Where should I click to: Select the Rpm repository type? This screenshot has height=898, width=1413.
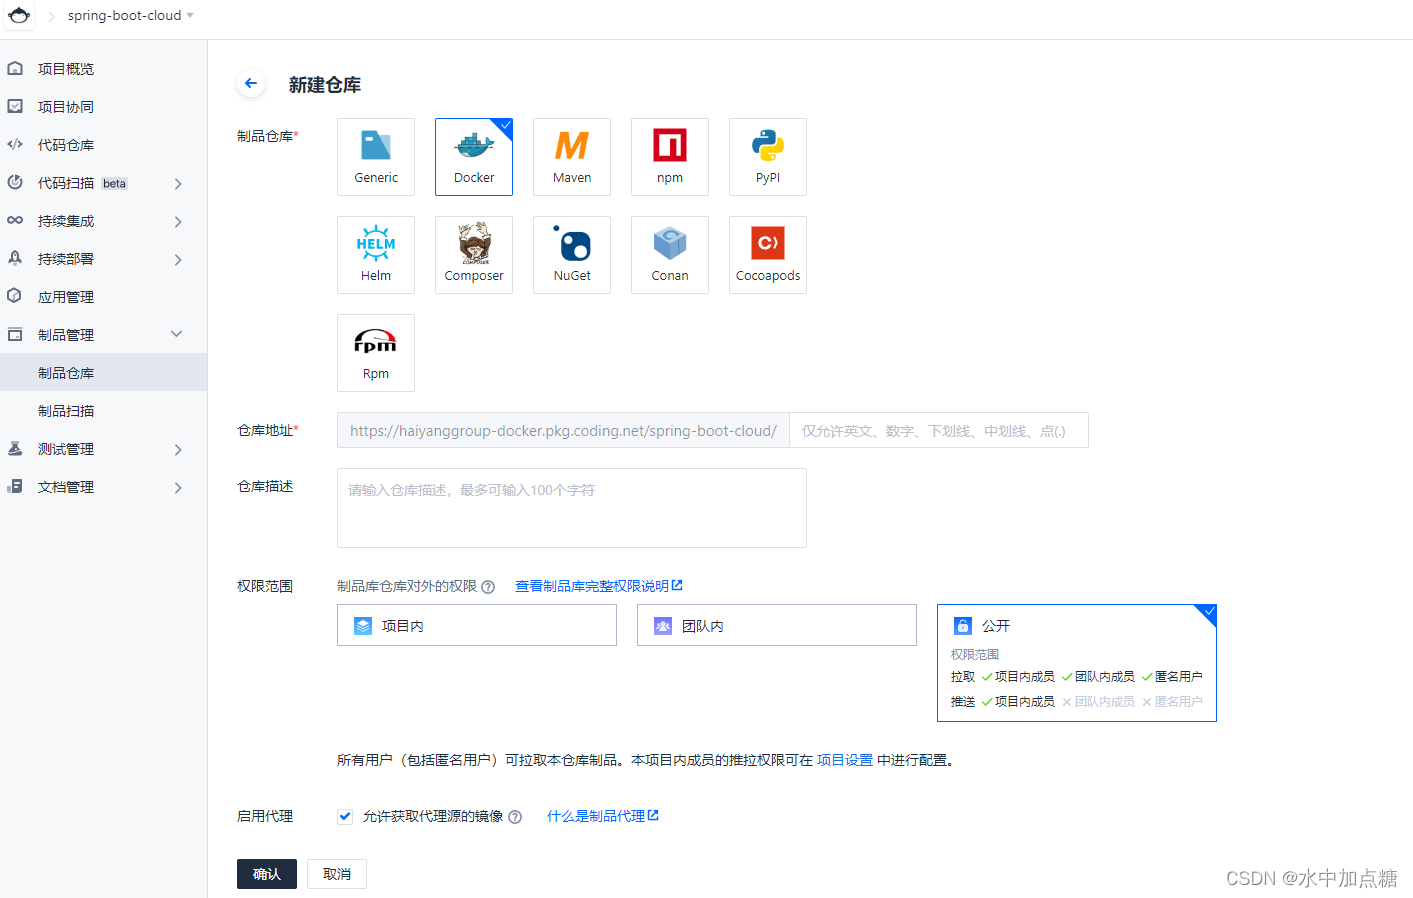(x=376, y=353)
